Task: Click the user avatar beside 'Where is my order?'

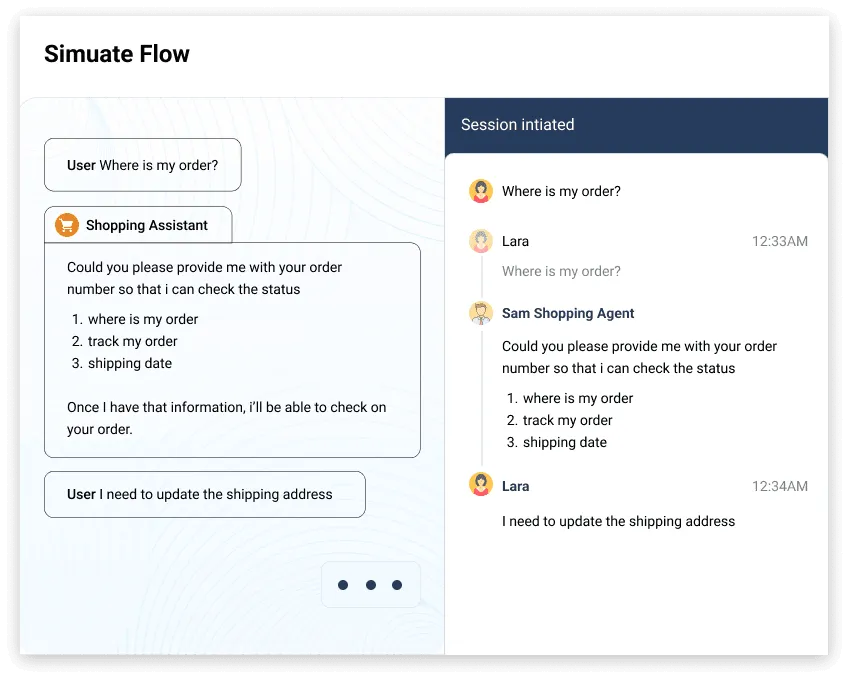Action: click(481, 190)
